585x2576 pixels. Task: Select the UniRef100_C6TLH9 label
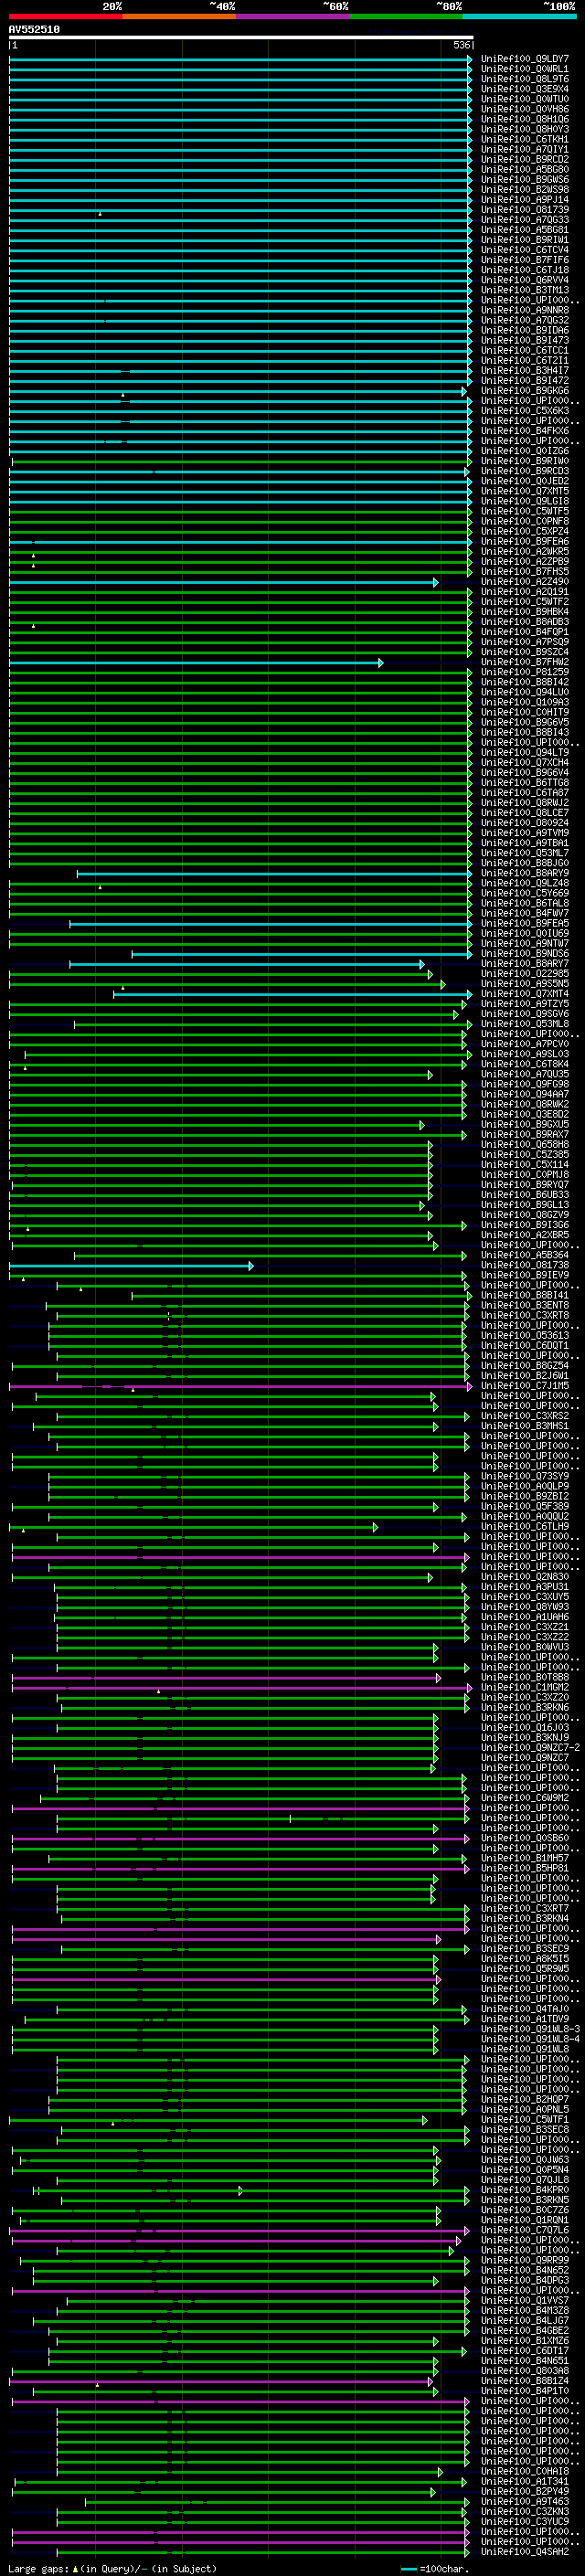click(525, 1526)
